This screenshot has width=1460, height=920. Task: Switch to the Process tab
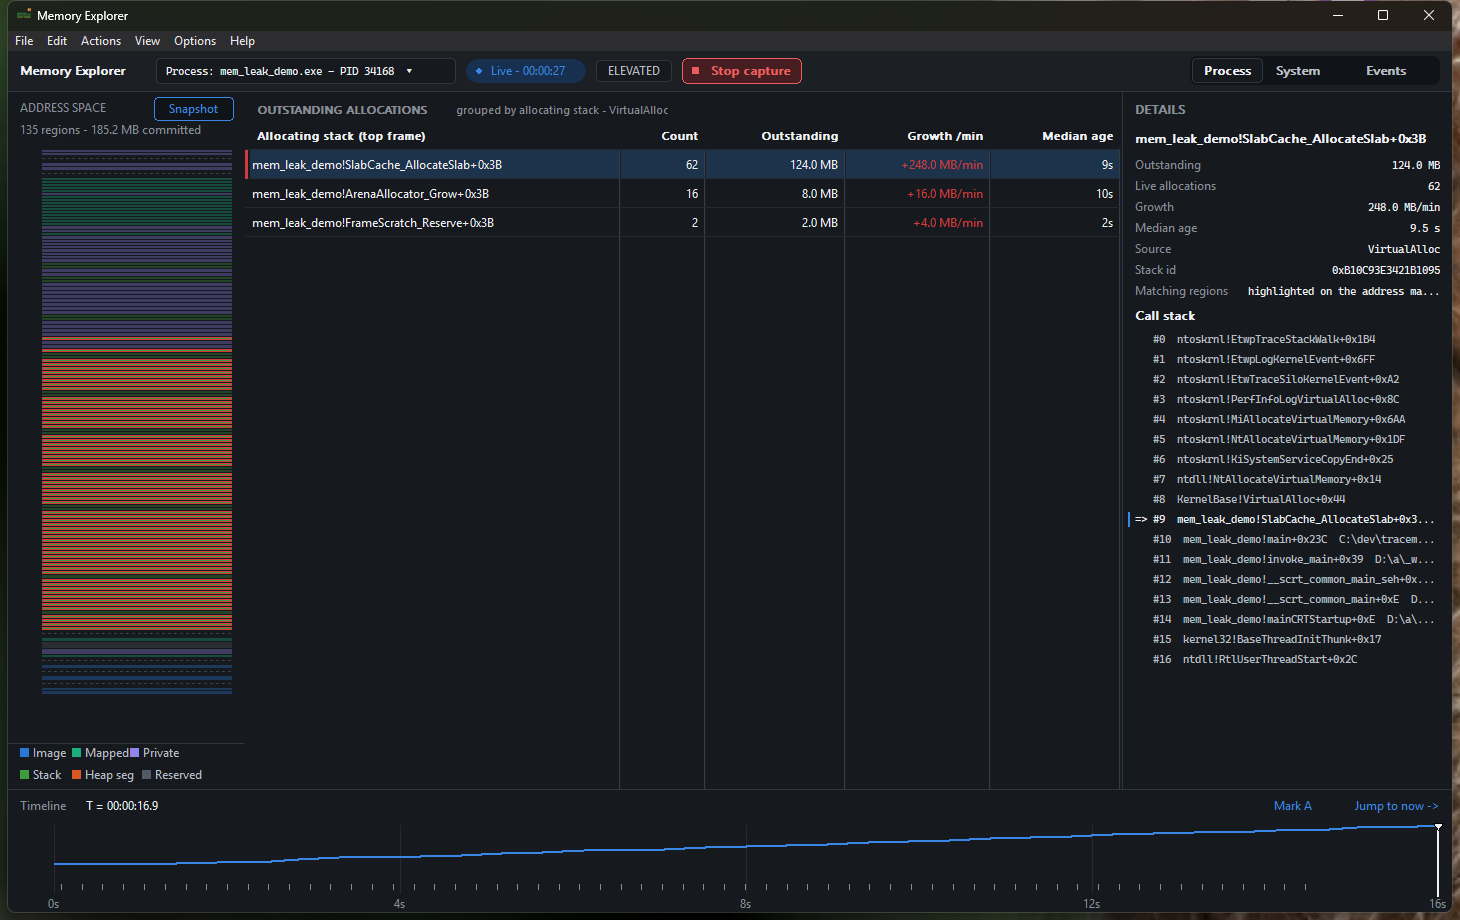1227,71
